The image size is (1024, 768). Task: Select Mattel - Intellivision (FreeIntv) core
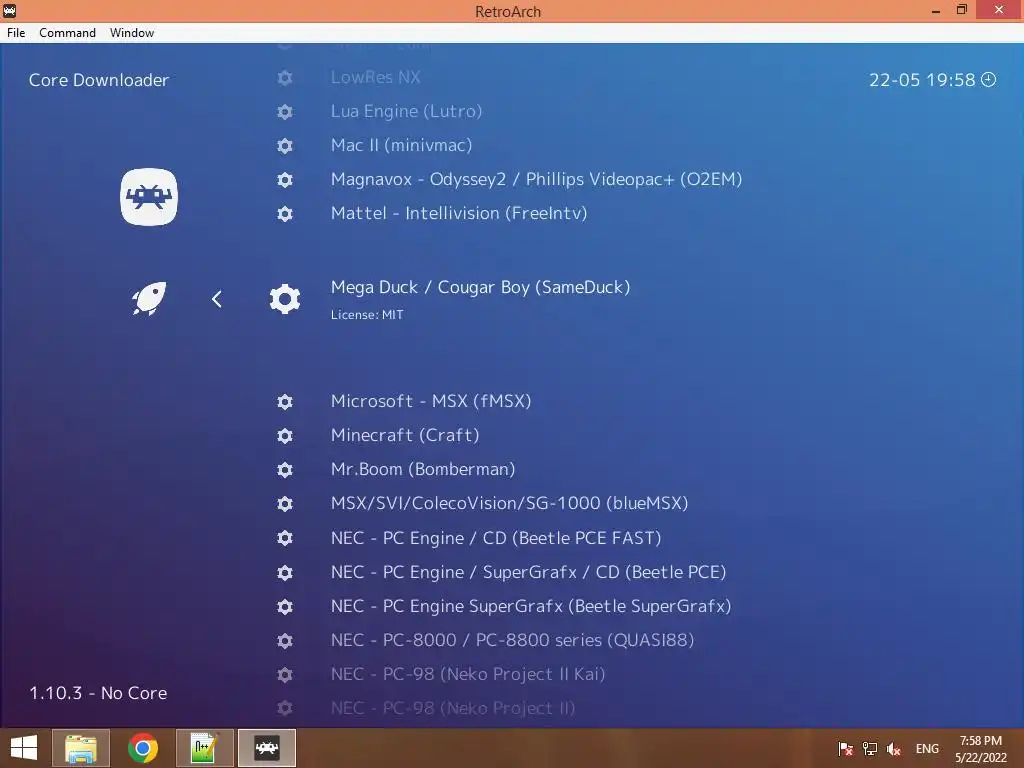[x=458, y=214]
